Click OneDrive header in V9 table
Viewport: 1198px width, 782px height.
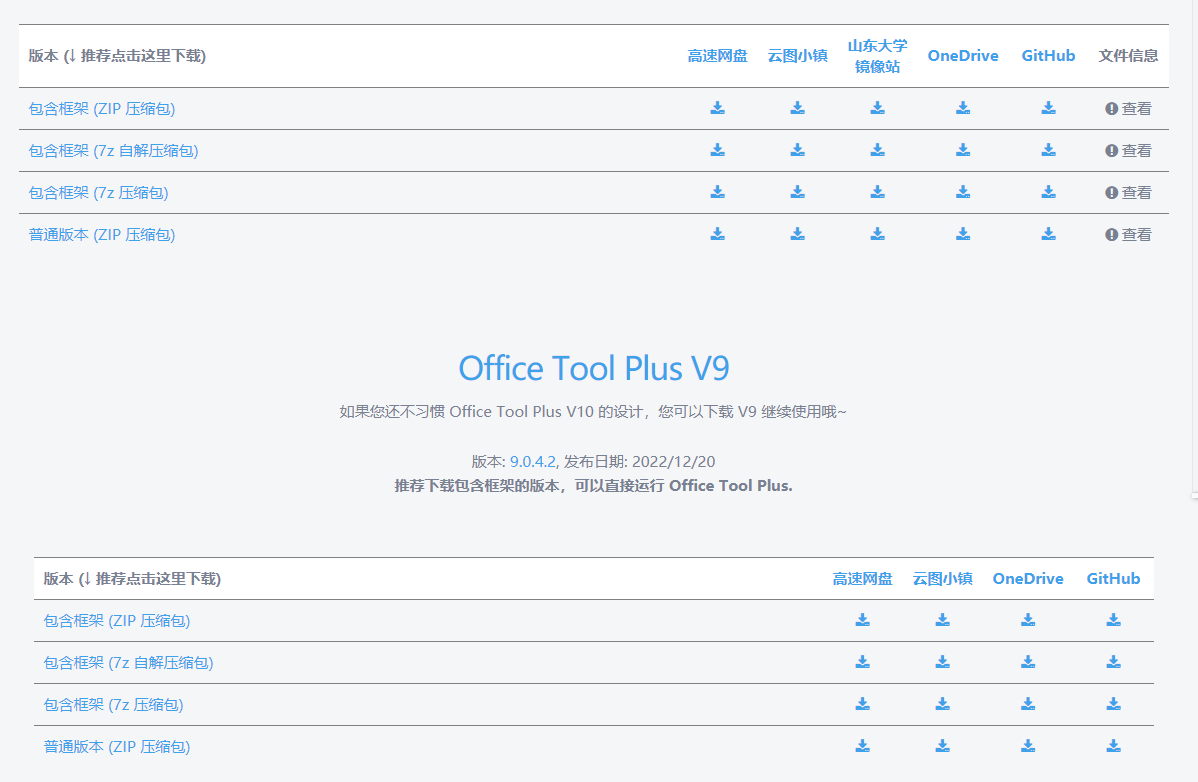point(1028,579)
